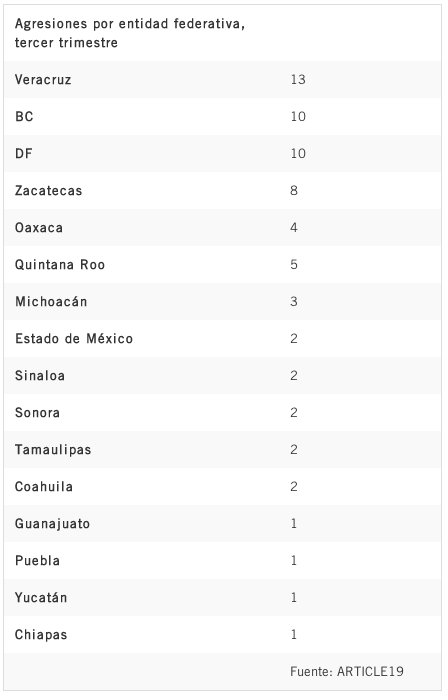Image resolution: width=448 pixels, height=700 pixels.
Task: Click the Puebla row label
Action: (x=37, y=561)
